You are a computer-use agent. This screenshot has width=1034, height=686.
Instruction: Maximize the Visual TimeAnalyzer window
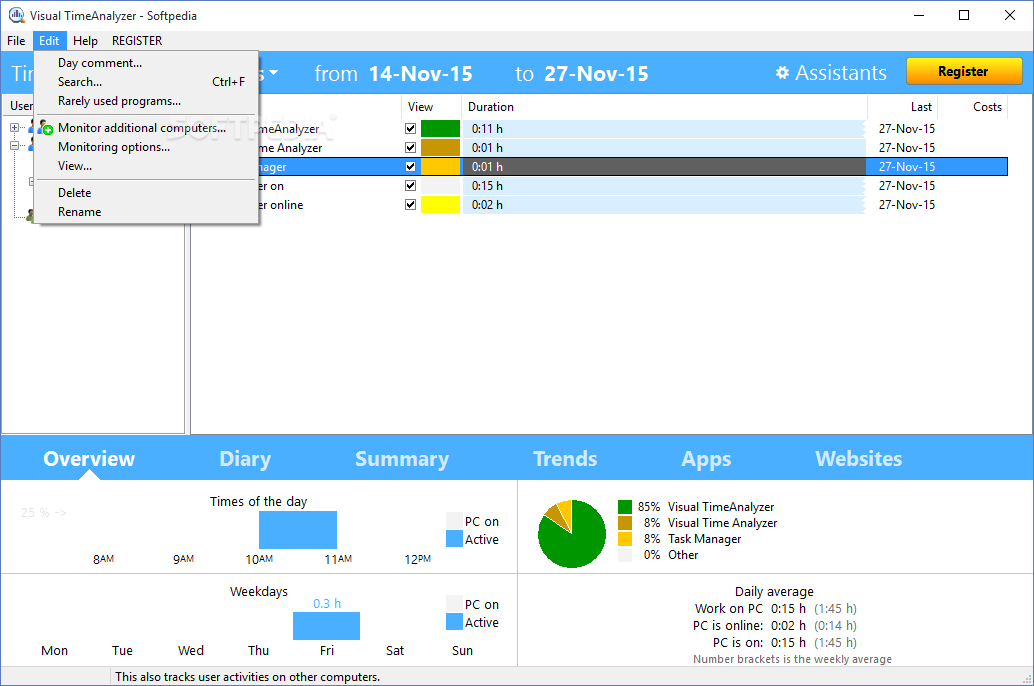[964, 15]
